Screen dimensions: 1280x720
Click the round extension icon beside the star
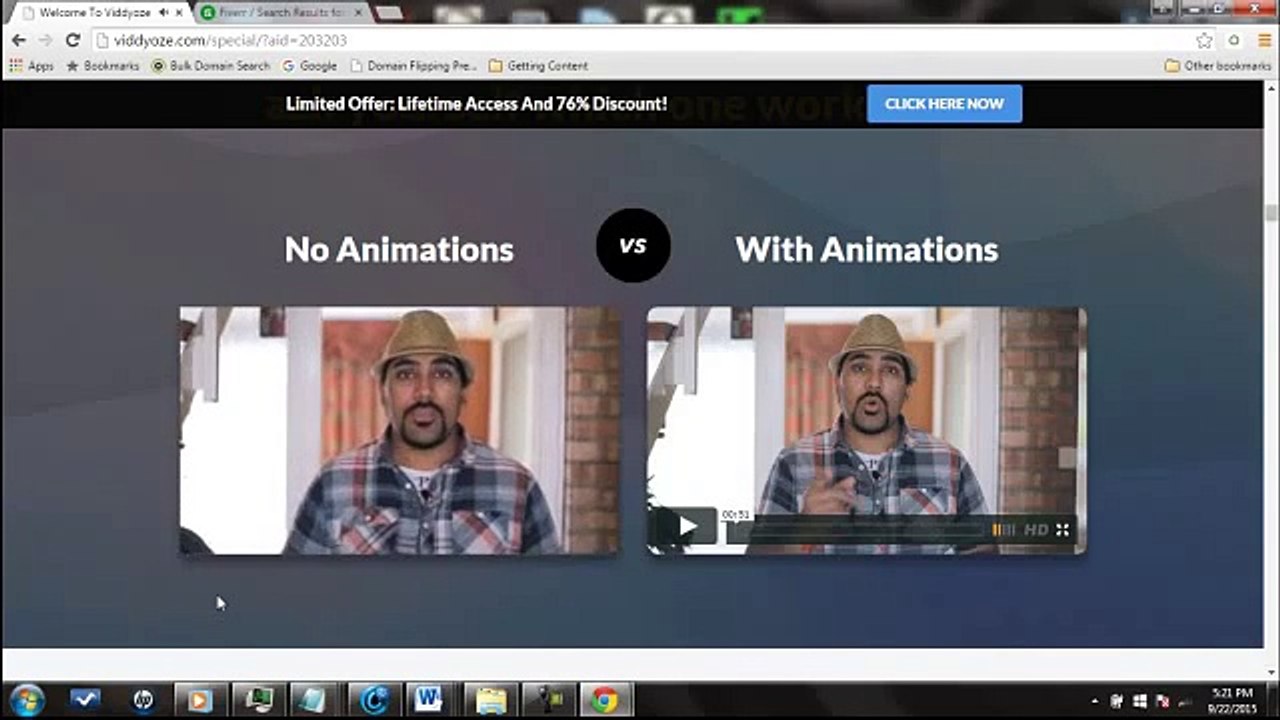[1234, 40]
